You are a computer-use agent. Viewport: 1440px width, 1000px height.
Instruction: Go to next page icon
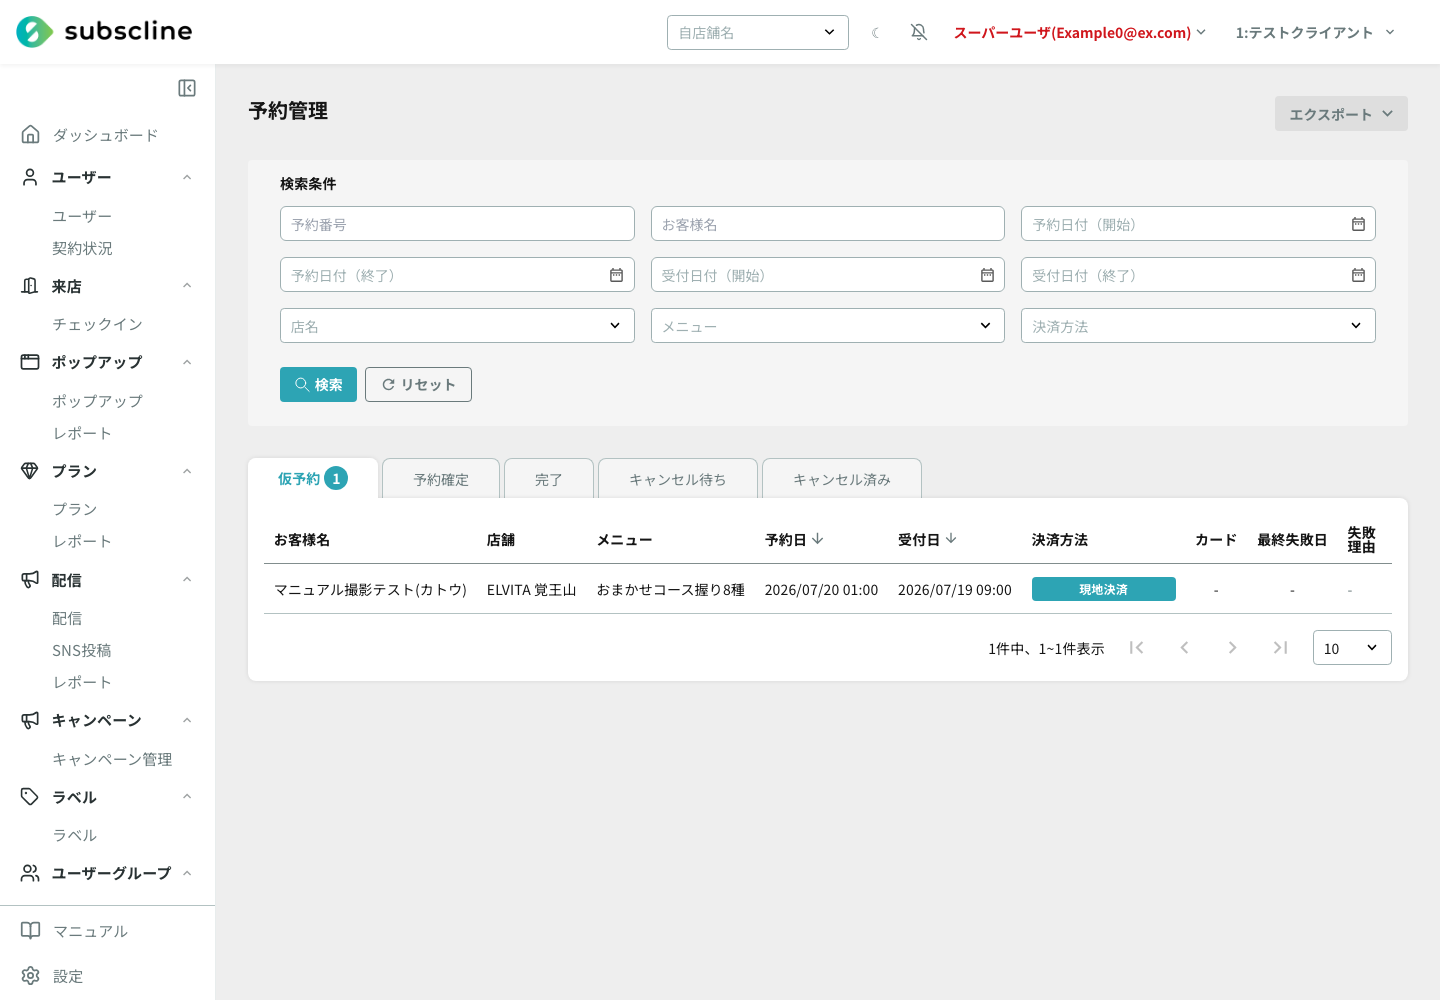[x=1232, y=648]
